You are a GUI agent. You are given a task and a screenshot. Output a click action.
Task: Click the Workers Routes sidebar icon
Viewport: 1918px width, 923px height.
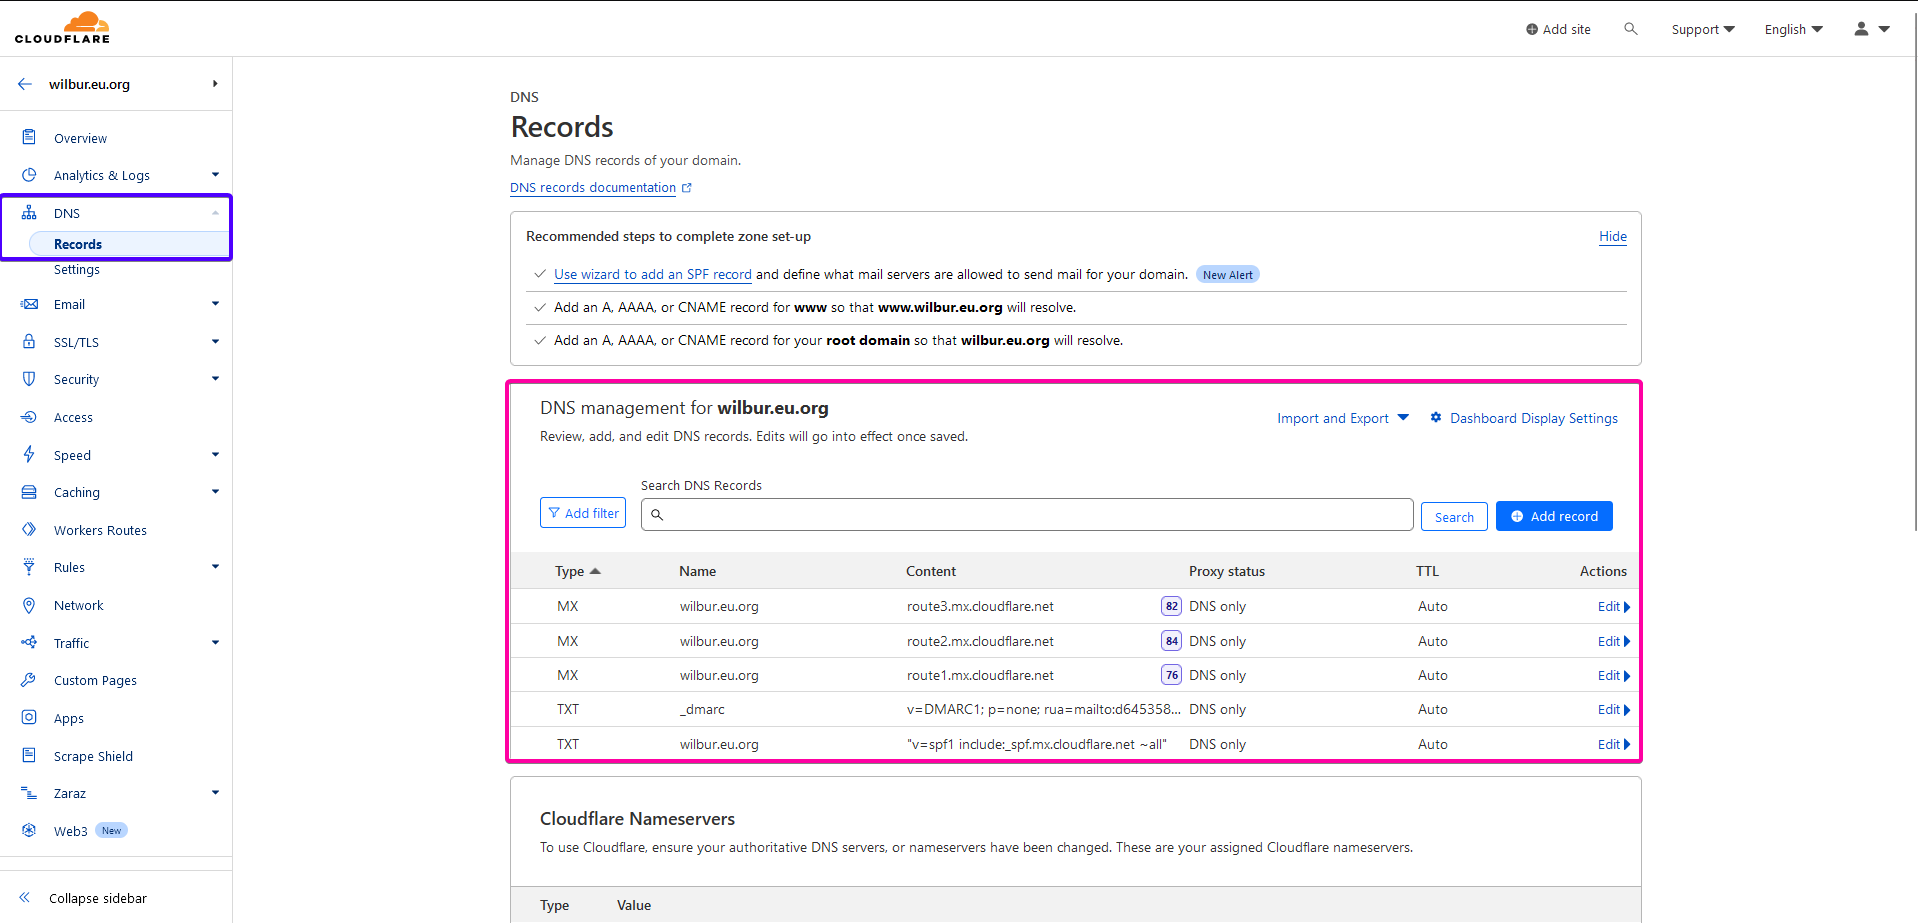coord(29,530)
